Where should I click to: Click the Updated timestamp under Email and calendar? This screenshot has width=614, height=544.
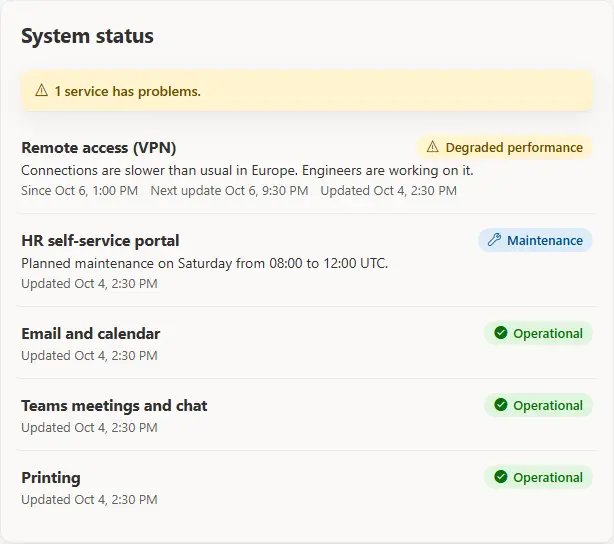coord(89,355)
